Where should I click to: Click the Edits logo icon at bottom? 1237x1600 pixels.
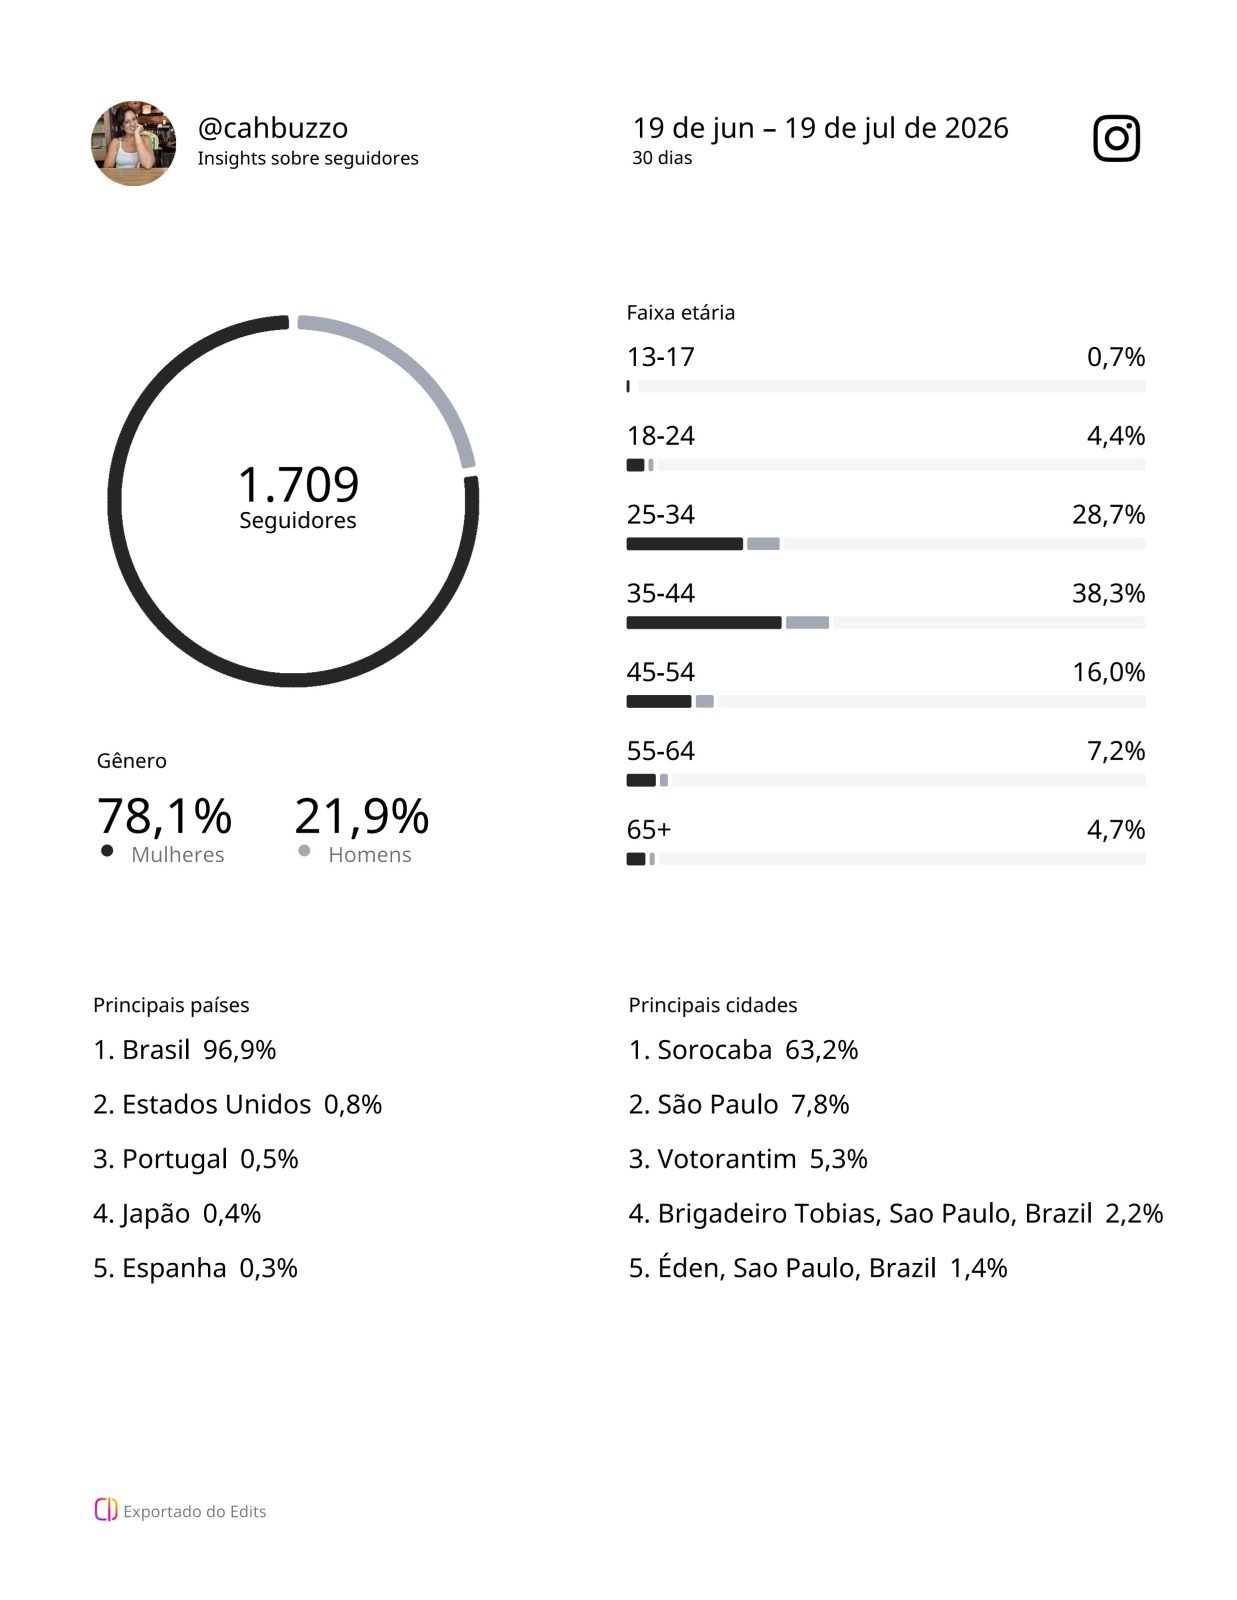106,1510
